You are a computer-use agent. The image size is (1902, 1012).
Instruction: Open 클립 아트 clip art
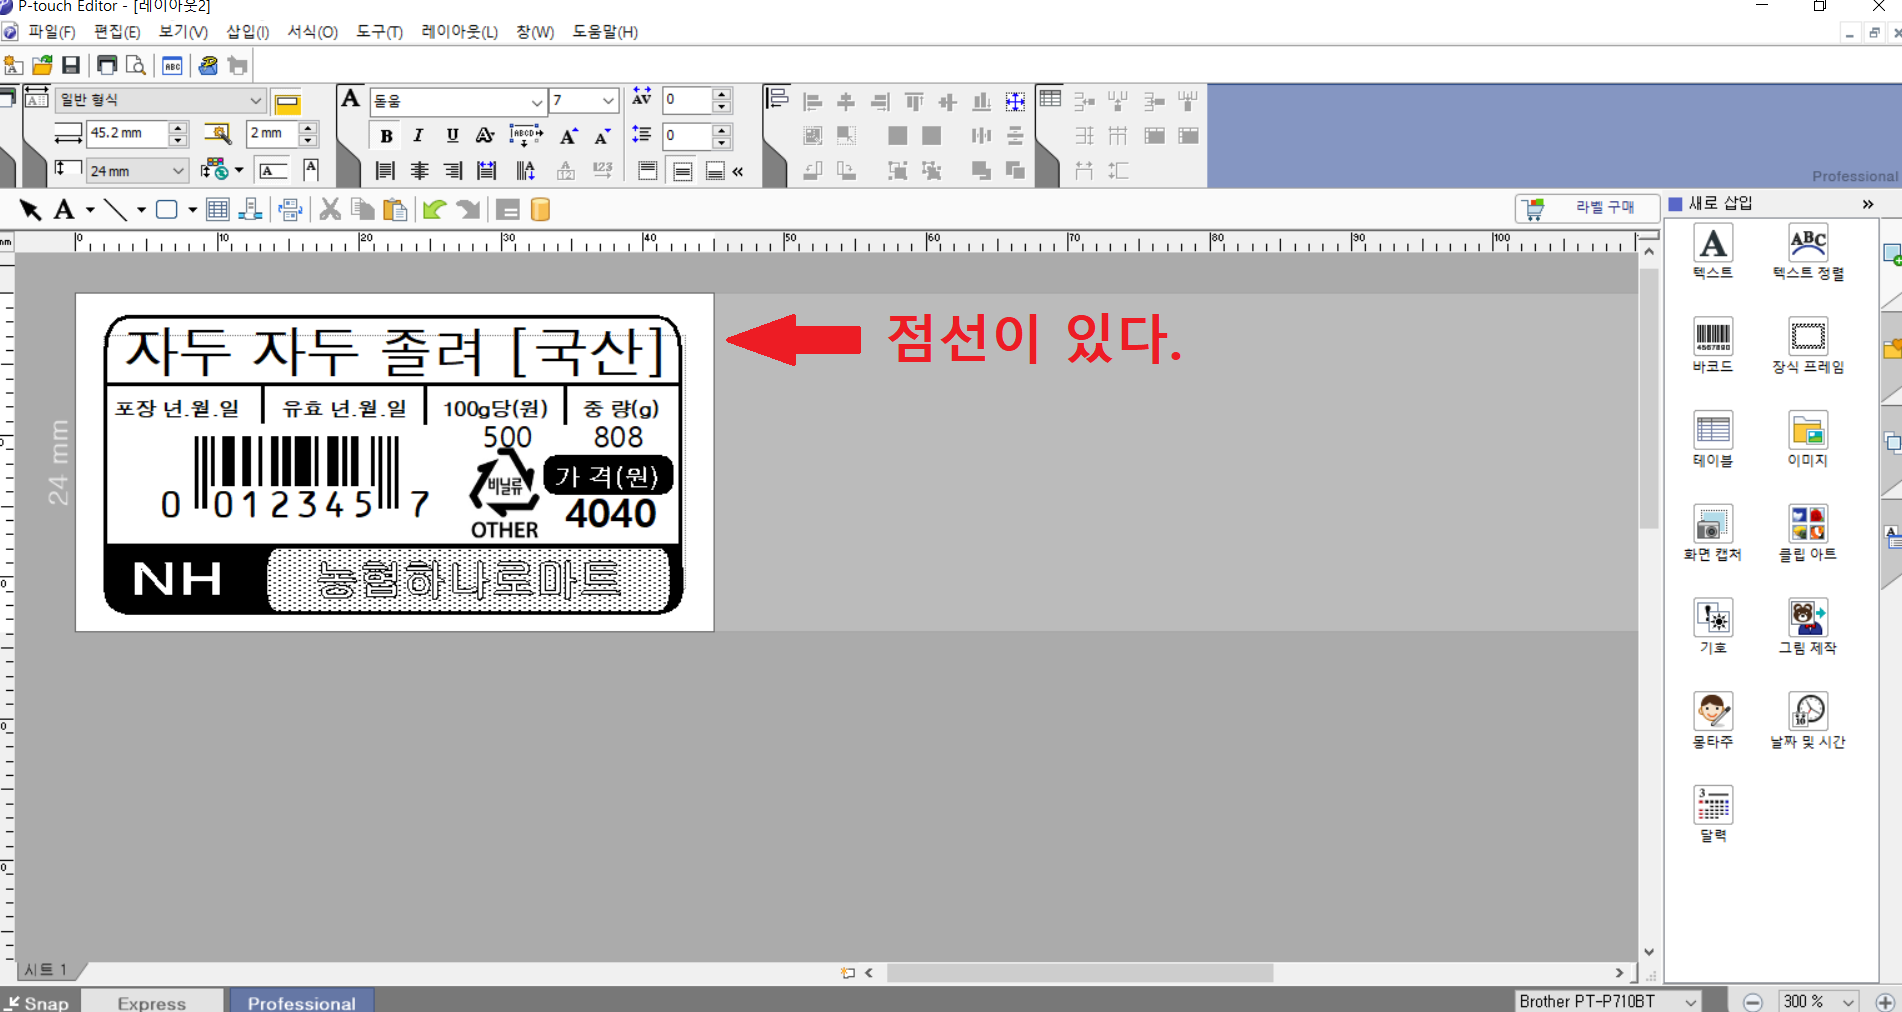click(x=1808, y=533)
